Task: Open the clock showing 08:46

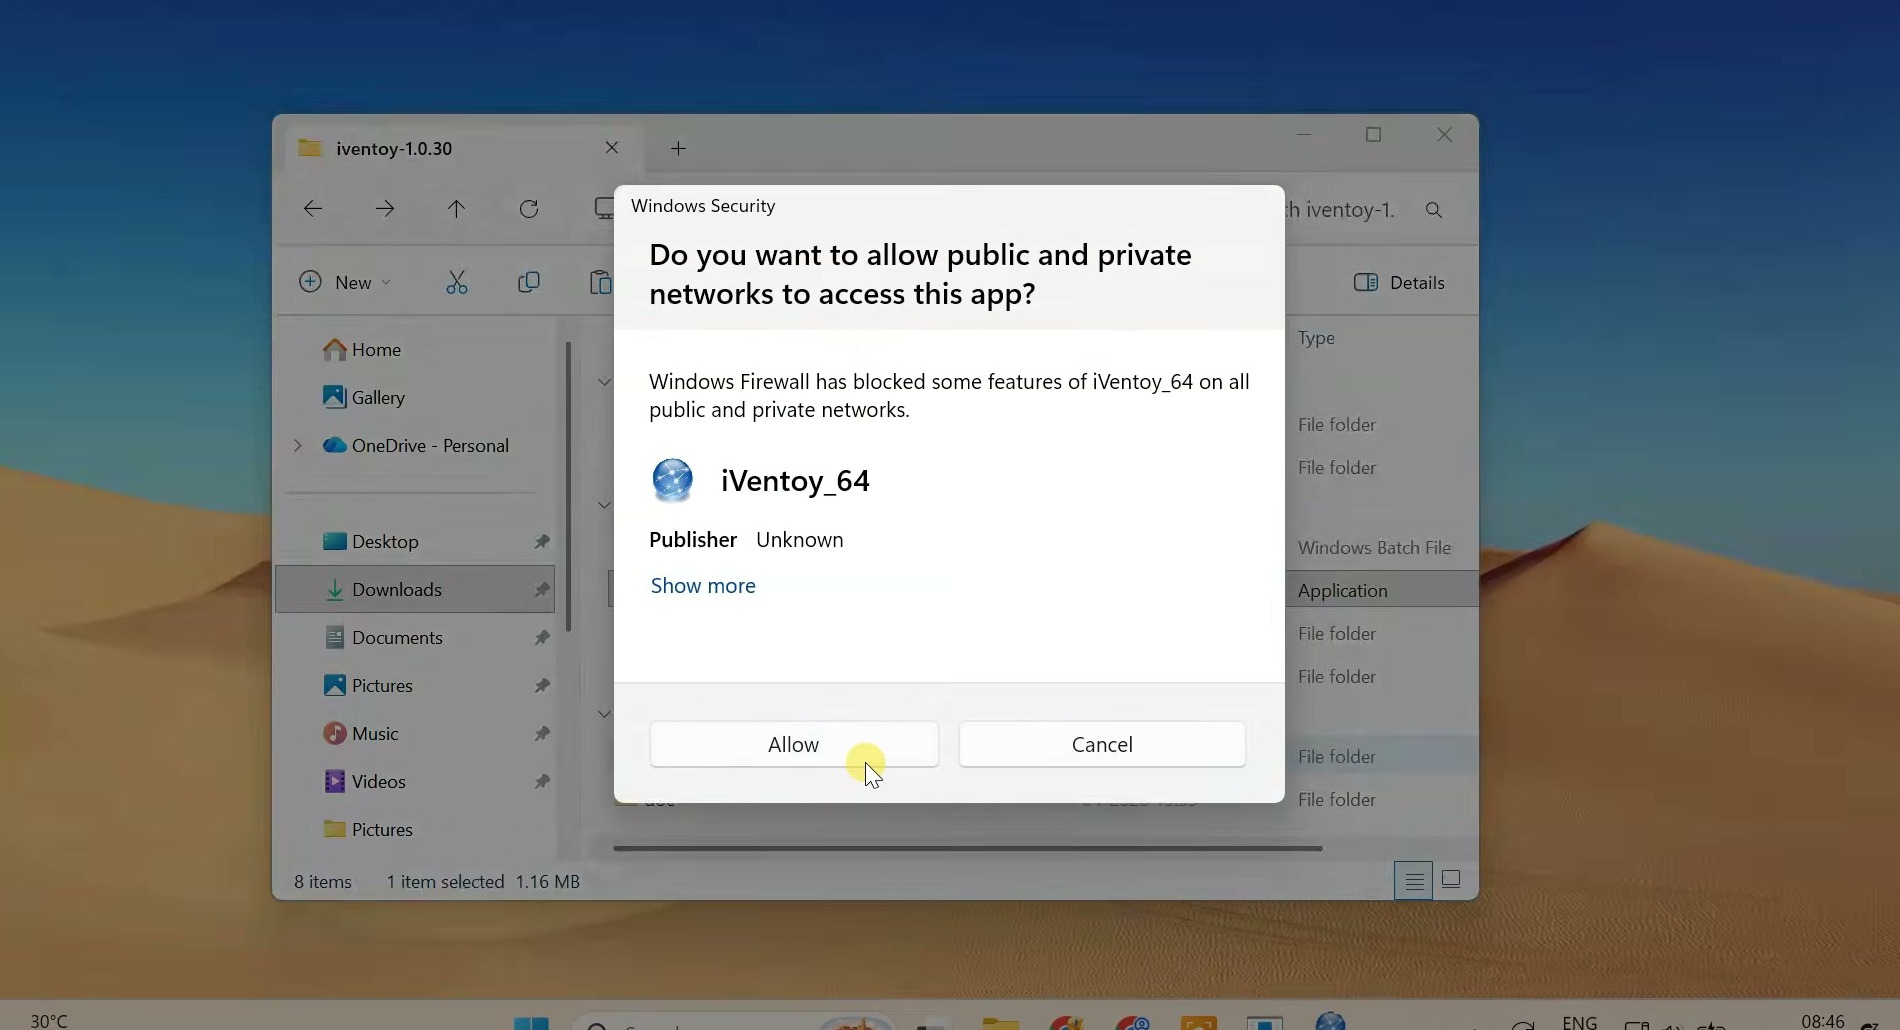Action: click(x=1822, y=1021)
